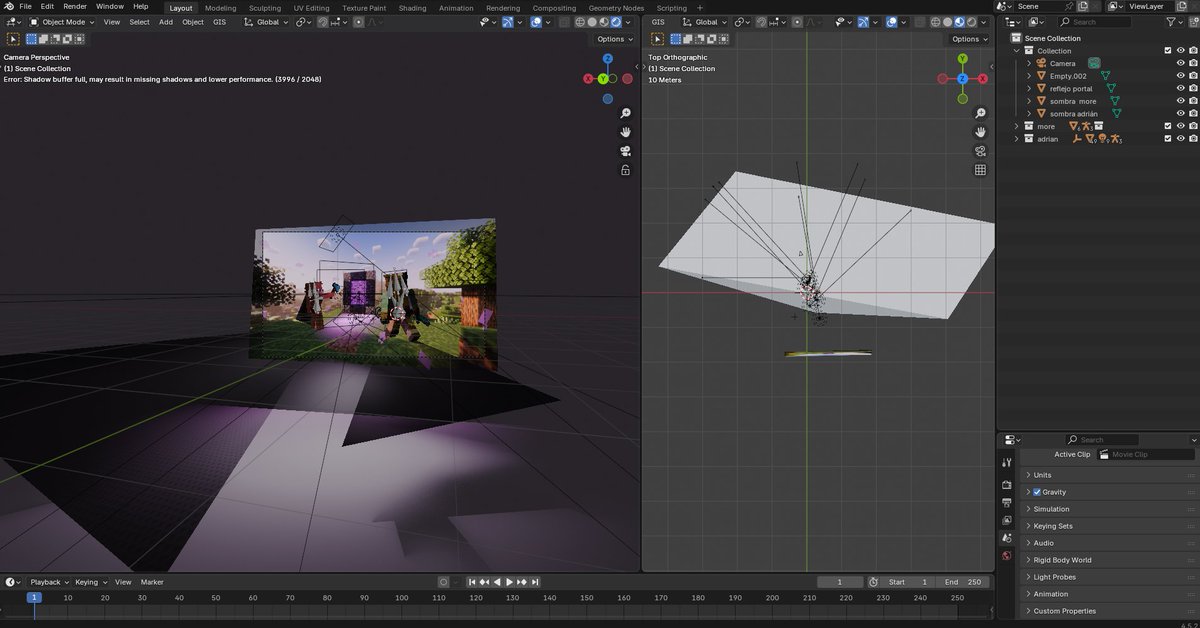Click pan hand icon in top orthographic viewport

click(x=981, y=132)
